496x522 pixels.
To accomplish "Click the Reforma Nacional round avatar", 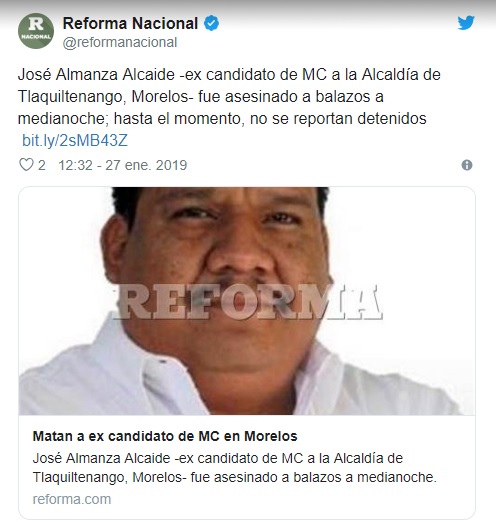I will 36,31.
